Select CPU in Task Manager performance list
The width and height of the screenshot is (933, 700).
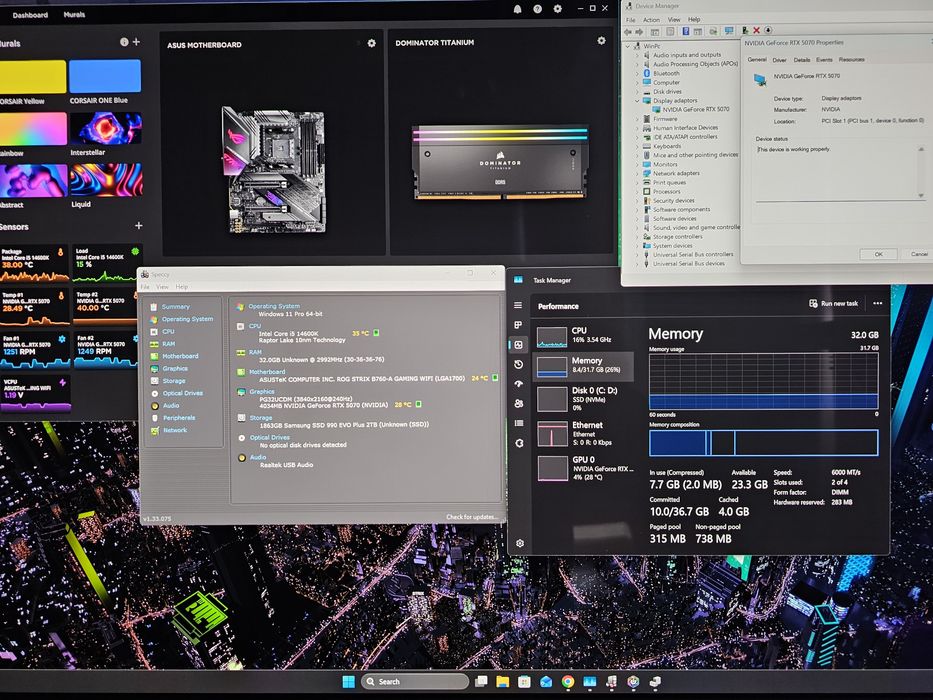pos(582,336)
